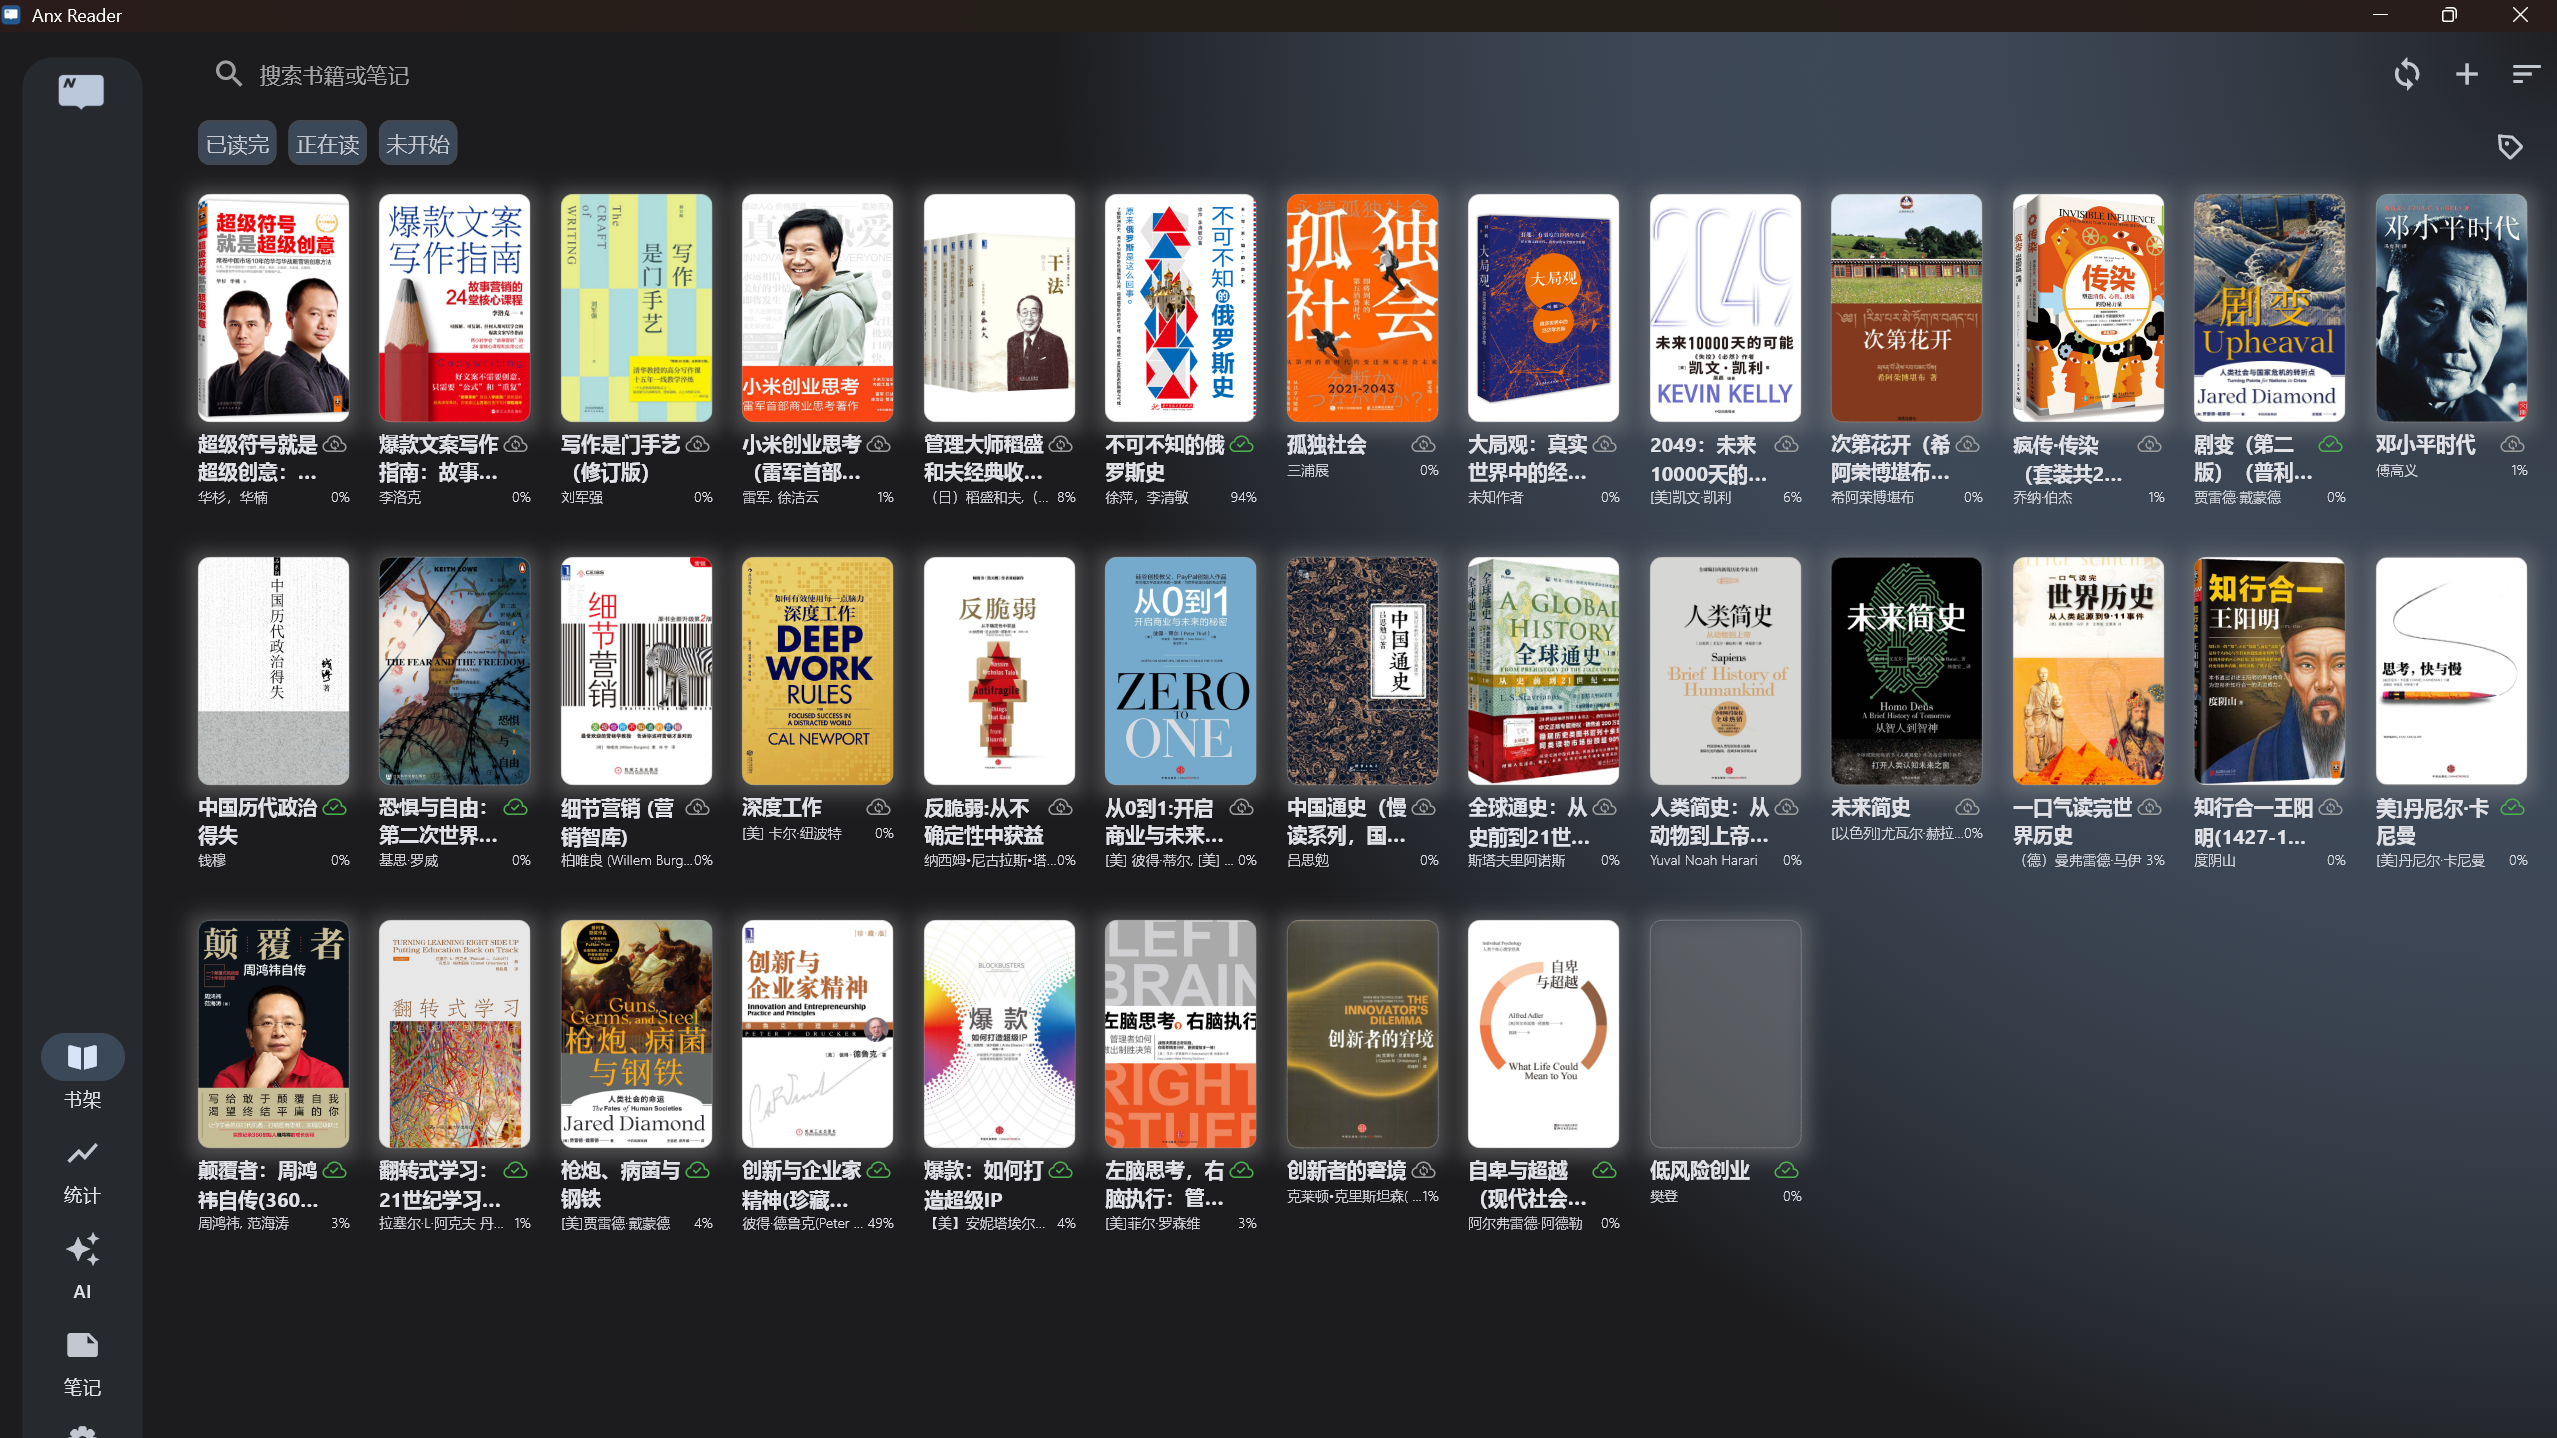
Task: Open the Deep Work Rules book cover
Action: (818, 671)
